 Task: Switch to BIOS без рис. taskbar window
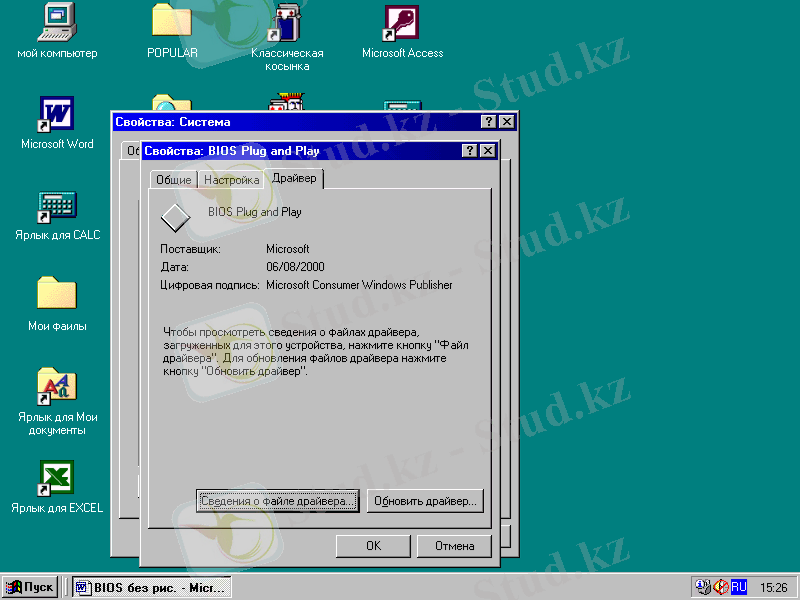click(152, 587)
